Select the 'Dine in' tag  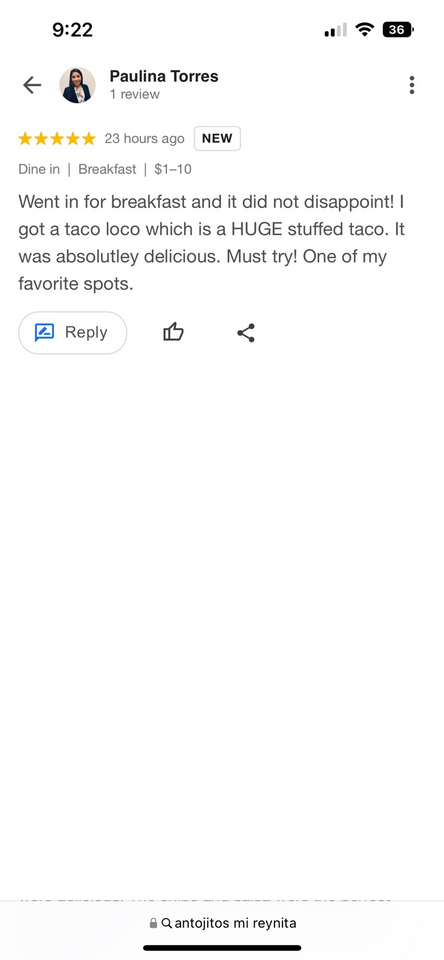click(39, 170)
